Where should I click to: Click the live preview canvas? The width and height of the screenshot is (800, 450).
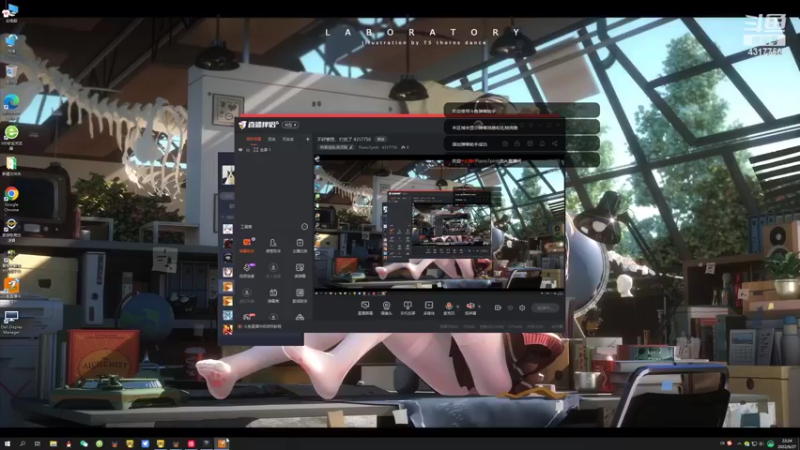[439, 224]
